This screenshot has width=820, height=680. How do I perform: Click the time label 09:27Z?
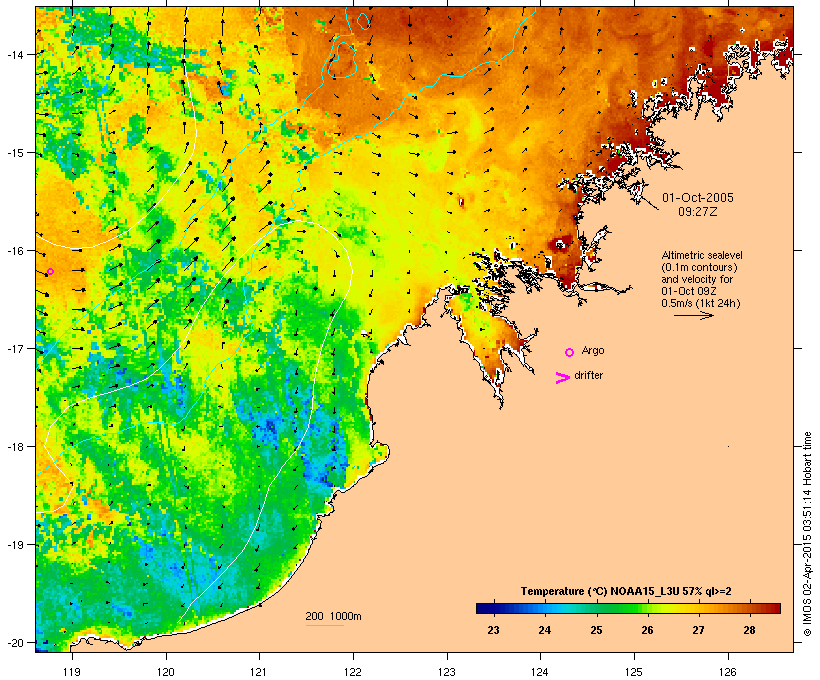(698, 212)
